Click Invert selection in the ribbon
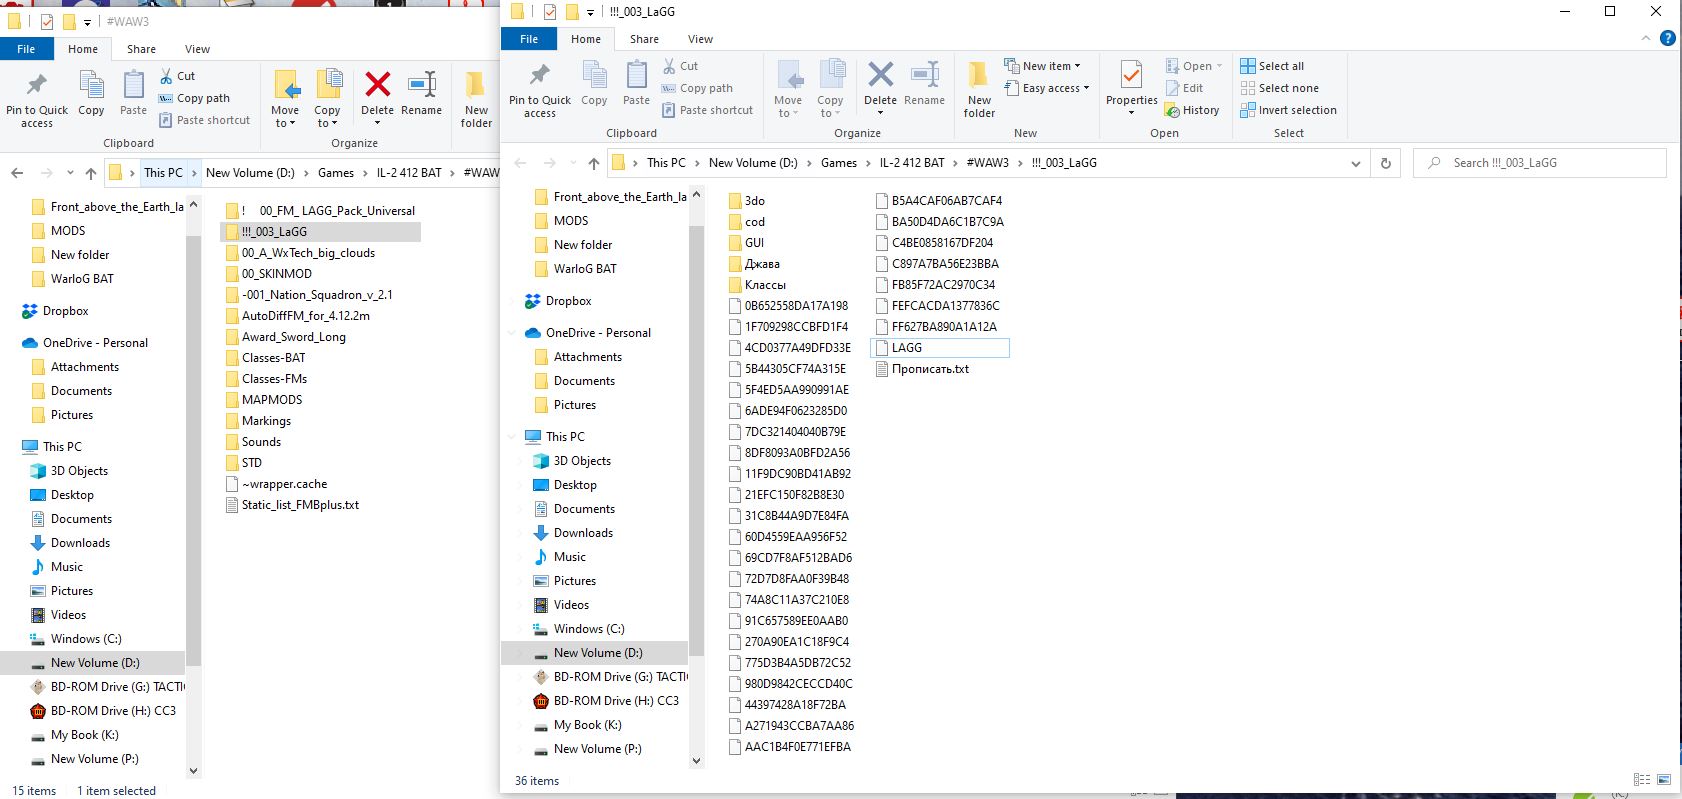Image resolution: width=1682 pixels, height=799 pixels. pyautogui.click(x=1288, y=110)
